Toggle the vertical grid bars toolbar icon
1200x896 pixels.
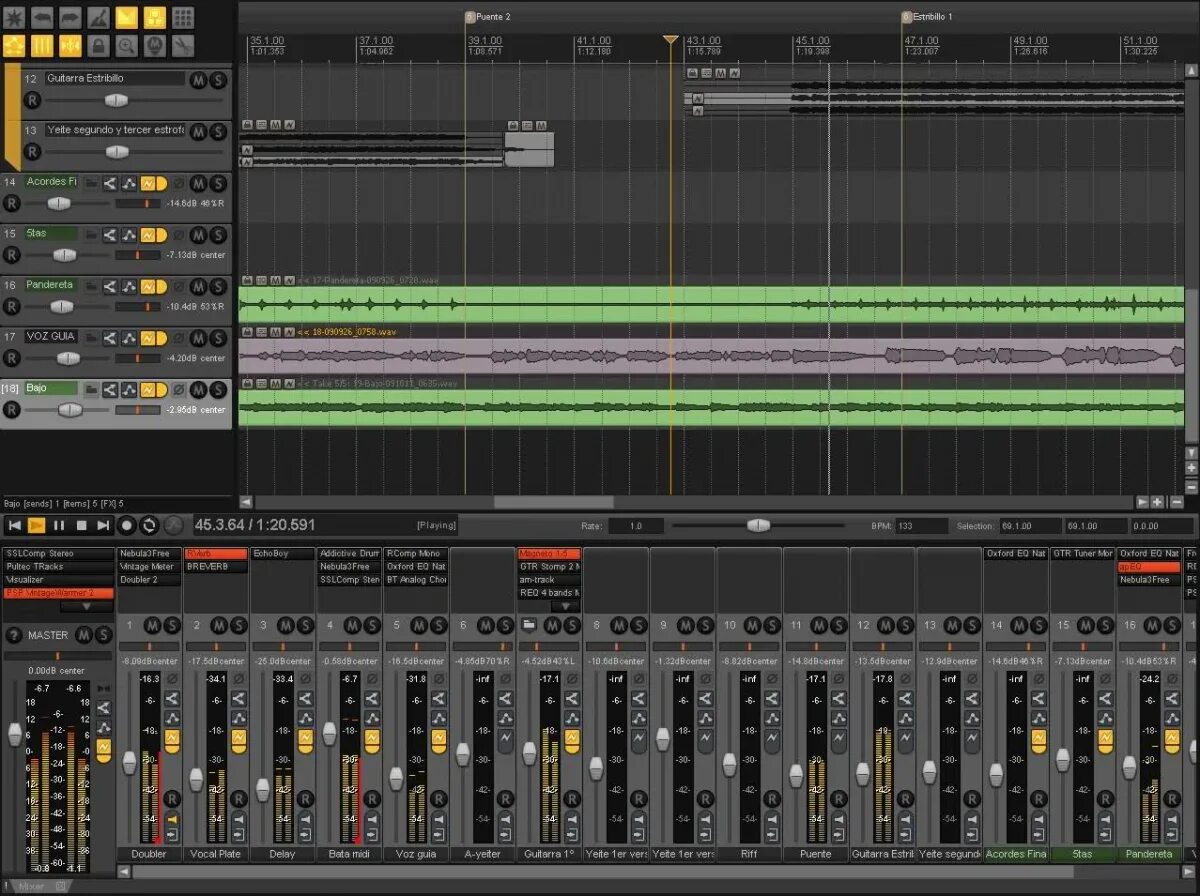[x=42, y=46]
